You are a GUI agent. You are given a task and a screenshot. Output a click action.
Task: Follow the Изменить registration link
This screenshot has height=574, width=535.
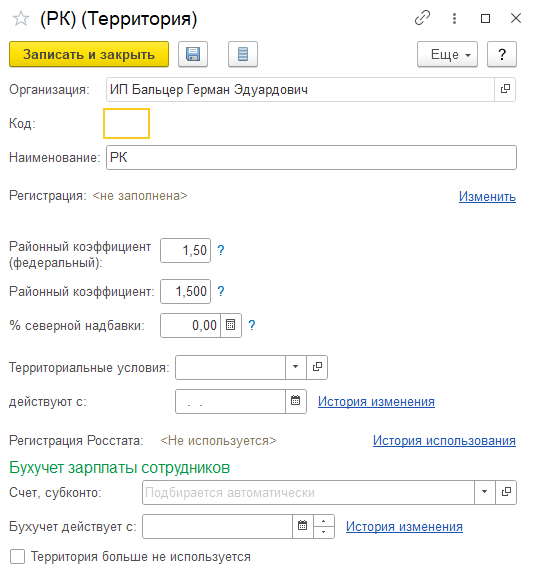pos(487,197)
